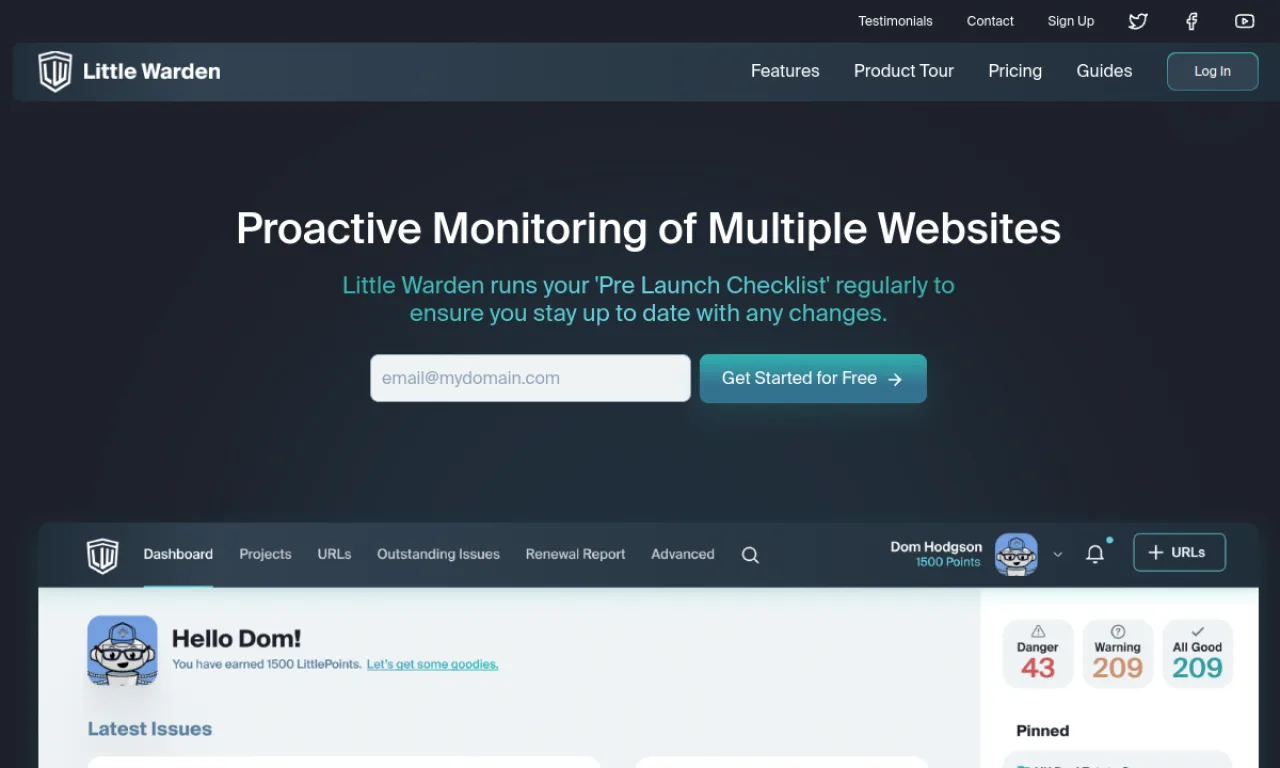Open the Danger 43 status card
Image resolution: width=1280 pixels, height=768 pixels.
pos(1038,654)
